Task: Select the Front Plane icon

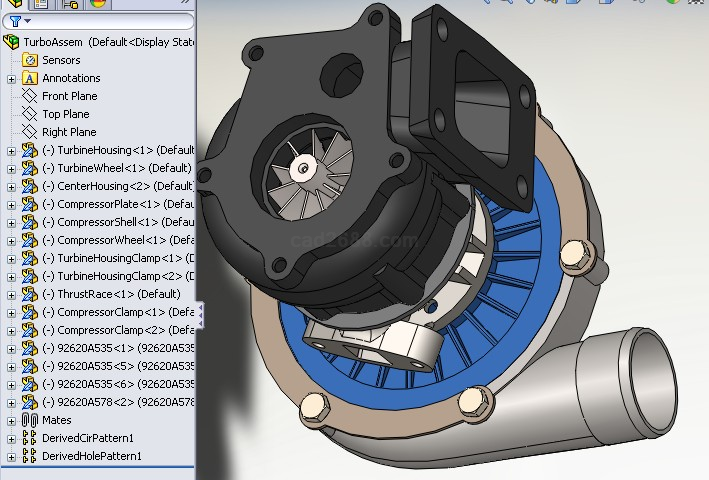Action: point(30,96)
